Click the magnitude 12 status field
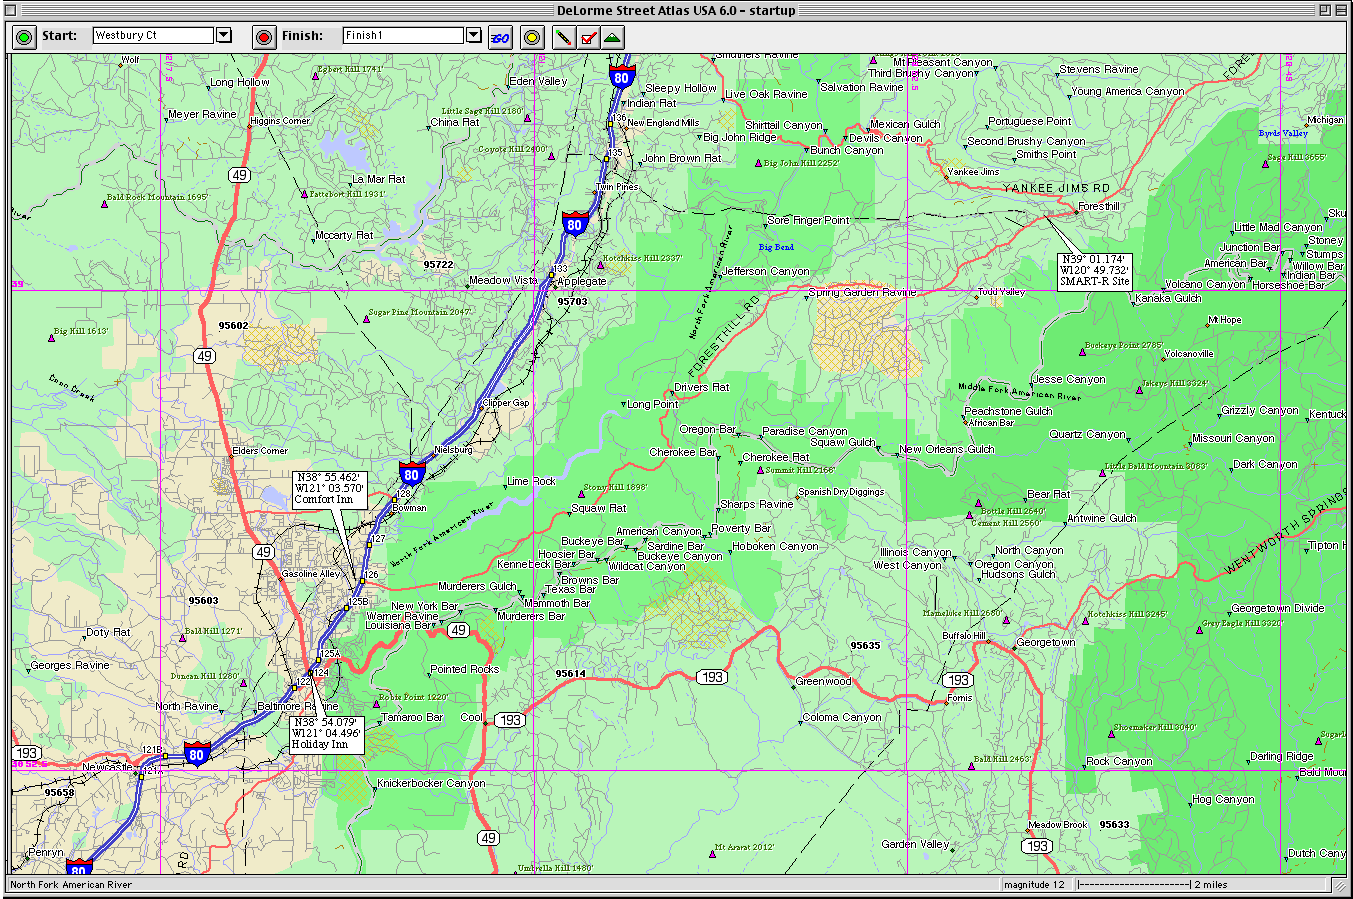Screen dimensions: 1353x899 pyautogui.click(x=1034, y=884)
